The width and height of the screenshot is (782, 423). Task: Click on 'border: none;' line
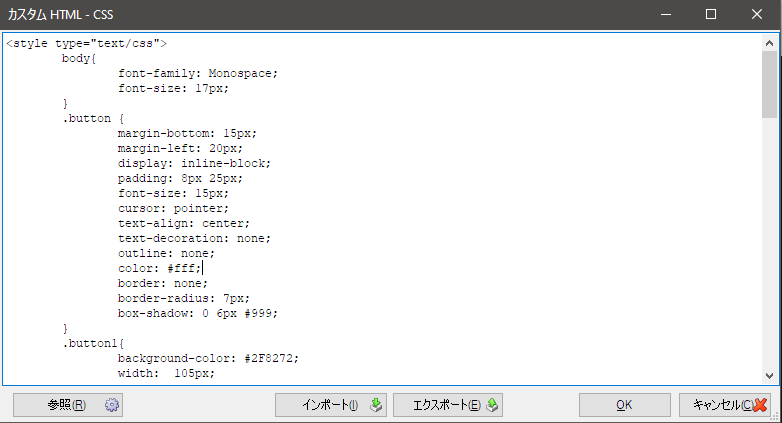[163, 283]
